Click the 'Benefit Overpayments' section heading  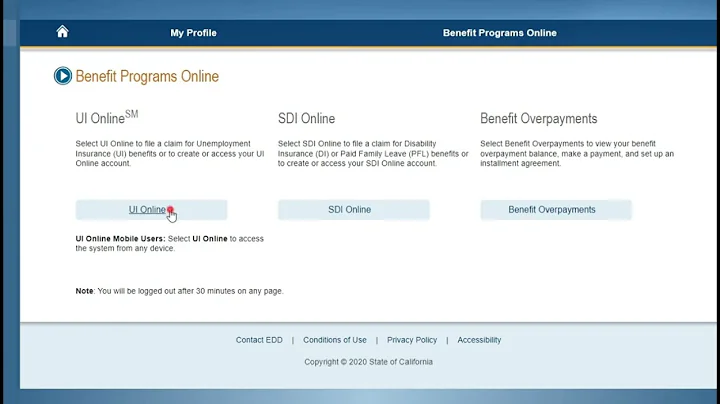539,118
